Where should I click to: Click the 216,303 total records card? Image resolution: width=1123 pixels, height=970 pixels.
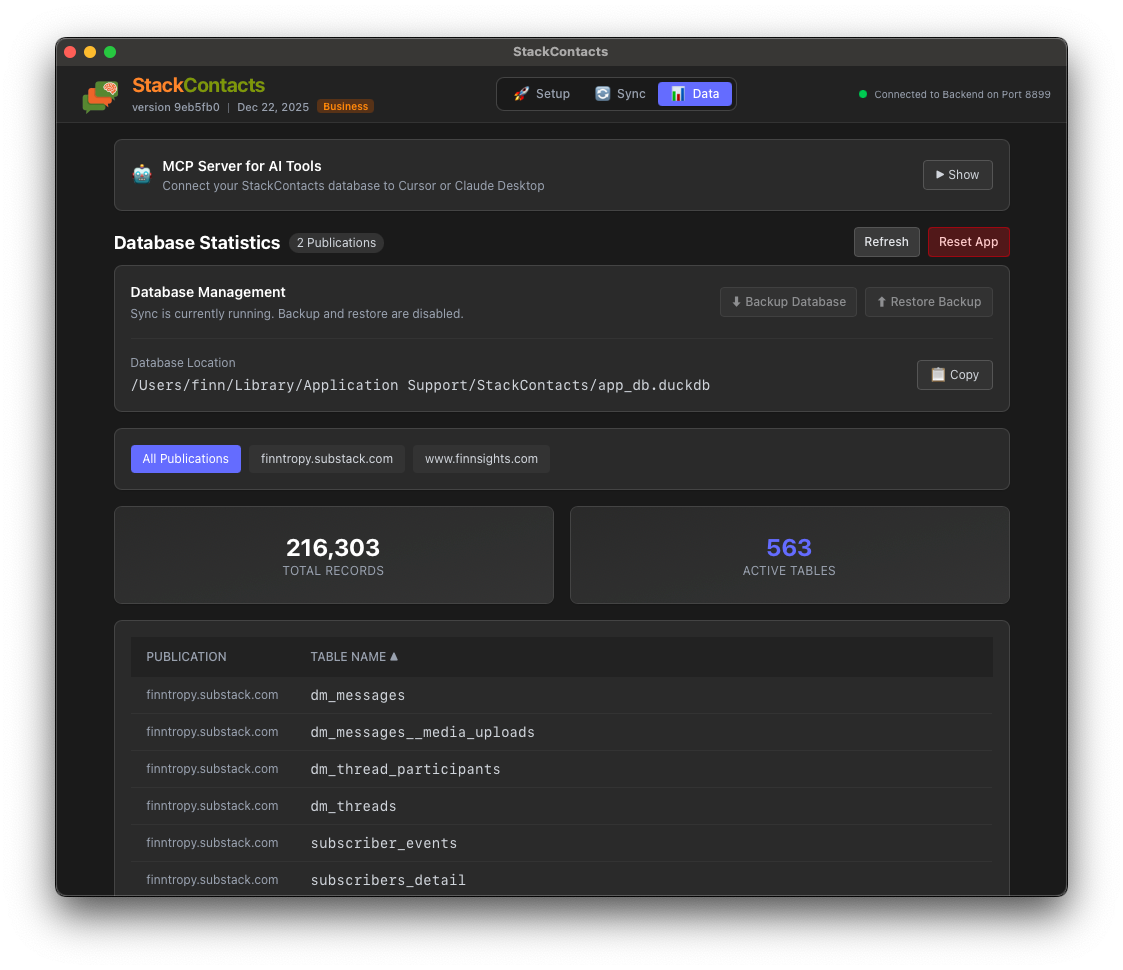click(x=334, y=555)
